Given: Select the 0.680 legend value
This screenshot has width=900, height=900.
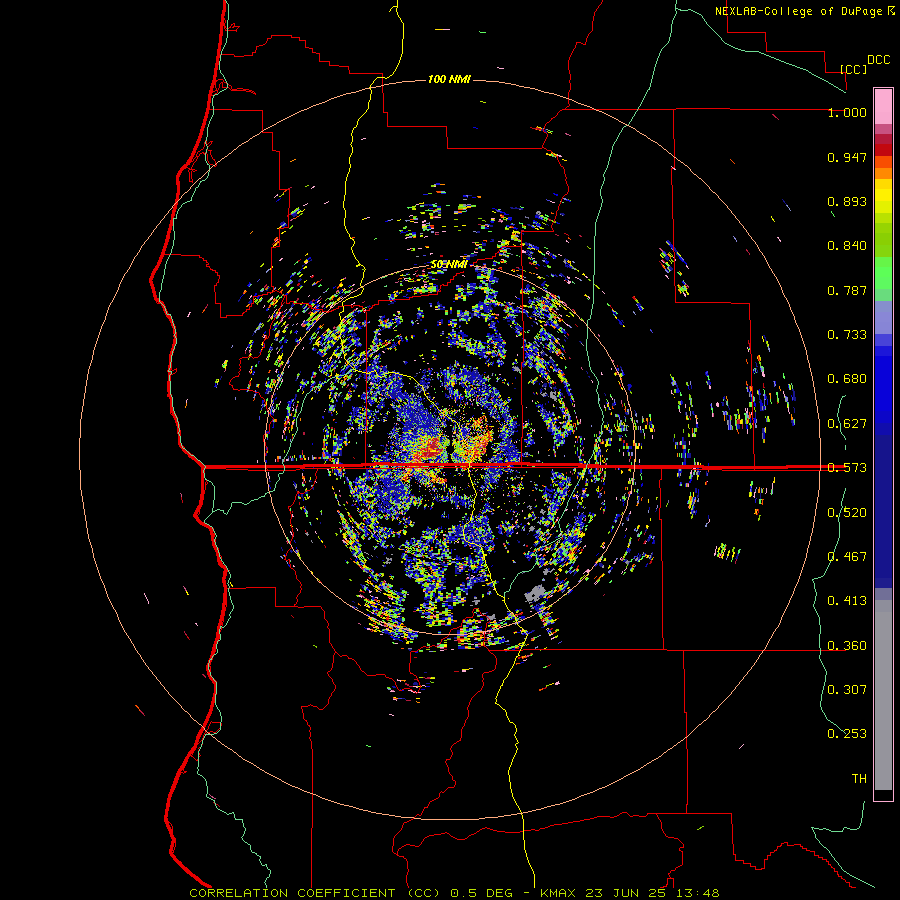Looking at the screenshot, I should (847, 379).
